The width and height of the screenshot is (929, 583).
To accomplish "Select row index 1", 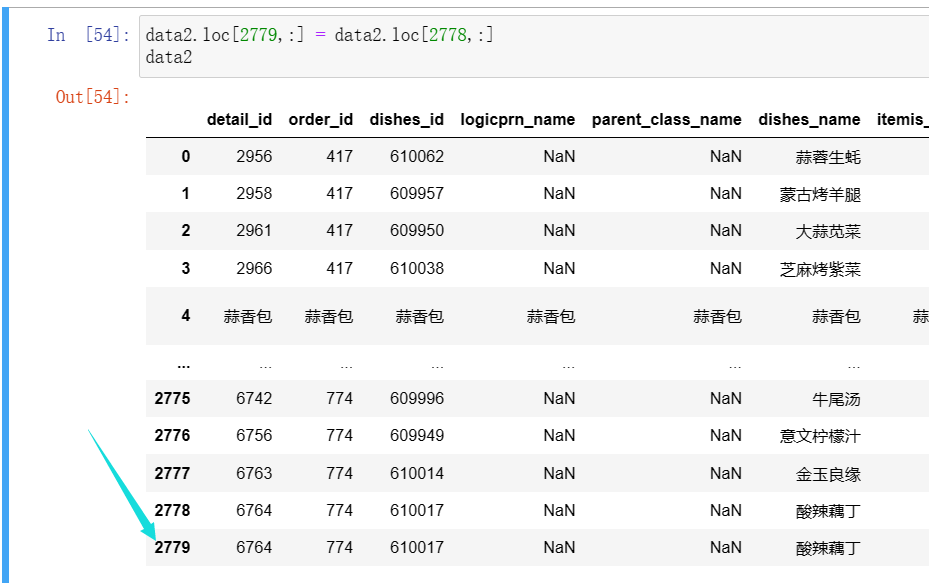I will click(186, 194).
